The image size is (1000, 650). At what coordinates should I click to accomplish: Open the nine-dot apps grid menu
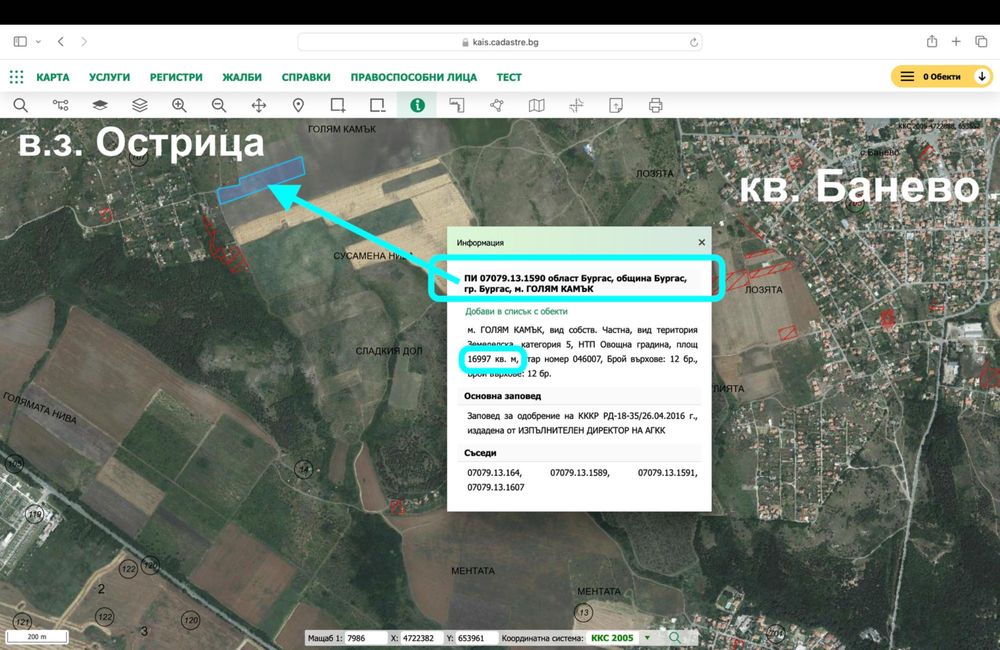pos(17,77)
